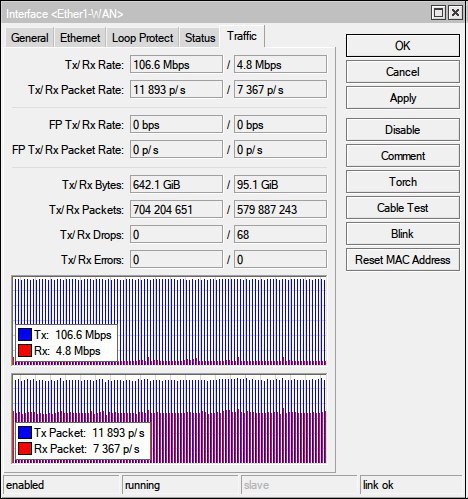Close the Ether1-WAN interface dialog
Screen dimensions: 468x499
(455, 13)
